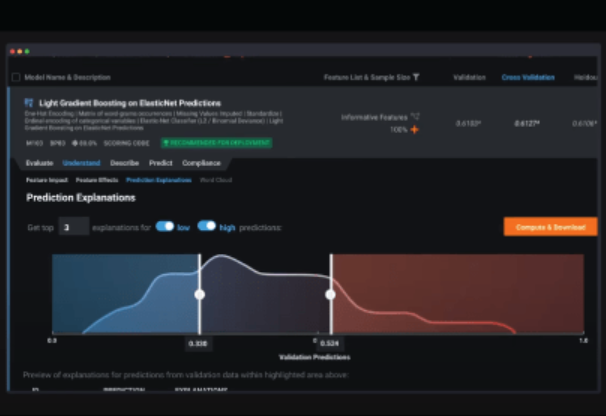Click the high threshold slider handle at 0.524
Image resolution: width=606 pixels, height=416 pixels.
[330, 295]
